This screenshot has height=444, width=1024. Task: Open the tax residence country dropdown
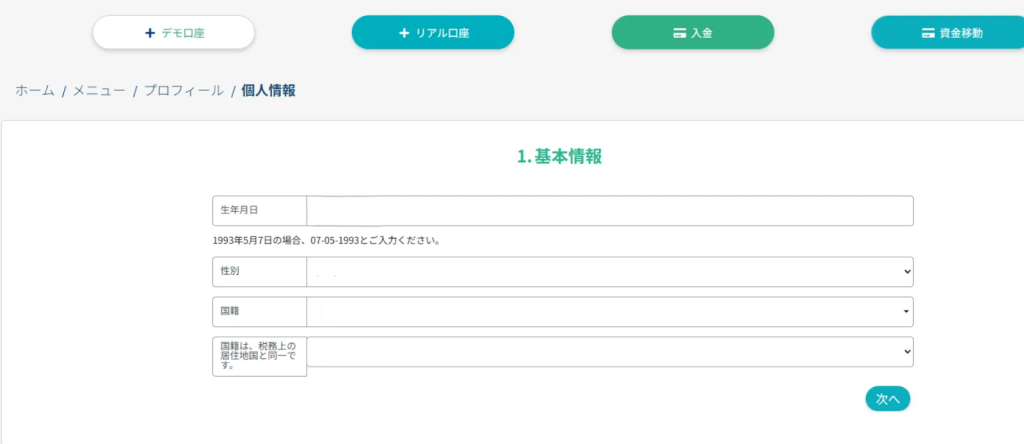tap(610, 351)
